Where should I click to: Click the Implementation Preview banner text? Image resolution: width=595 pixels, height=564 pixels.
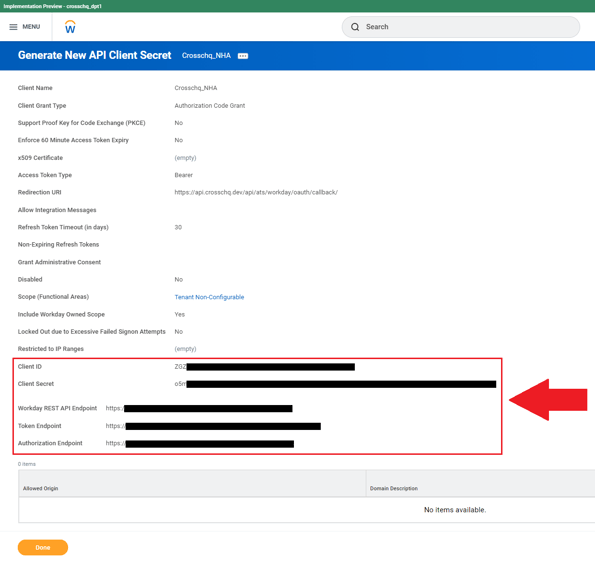click(x=52, y=6)
